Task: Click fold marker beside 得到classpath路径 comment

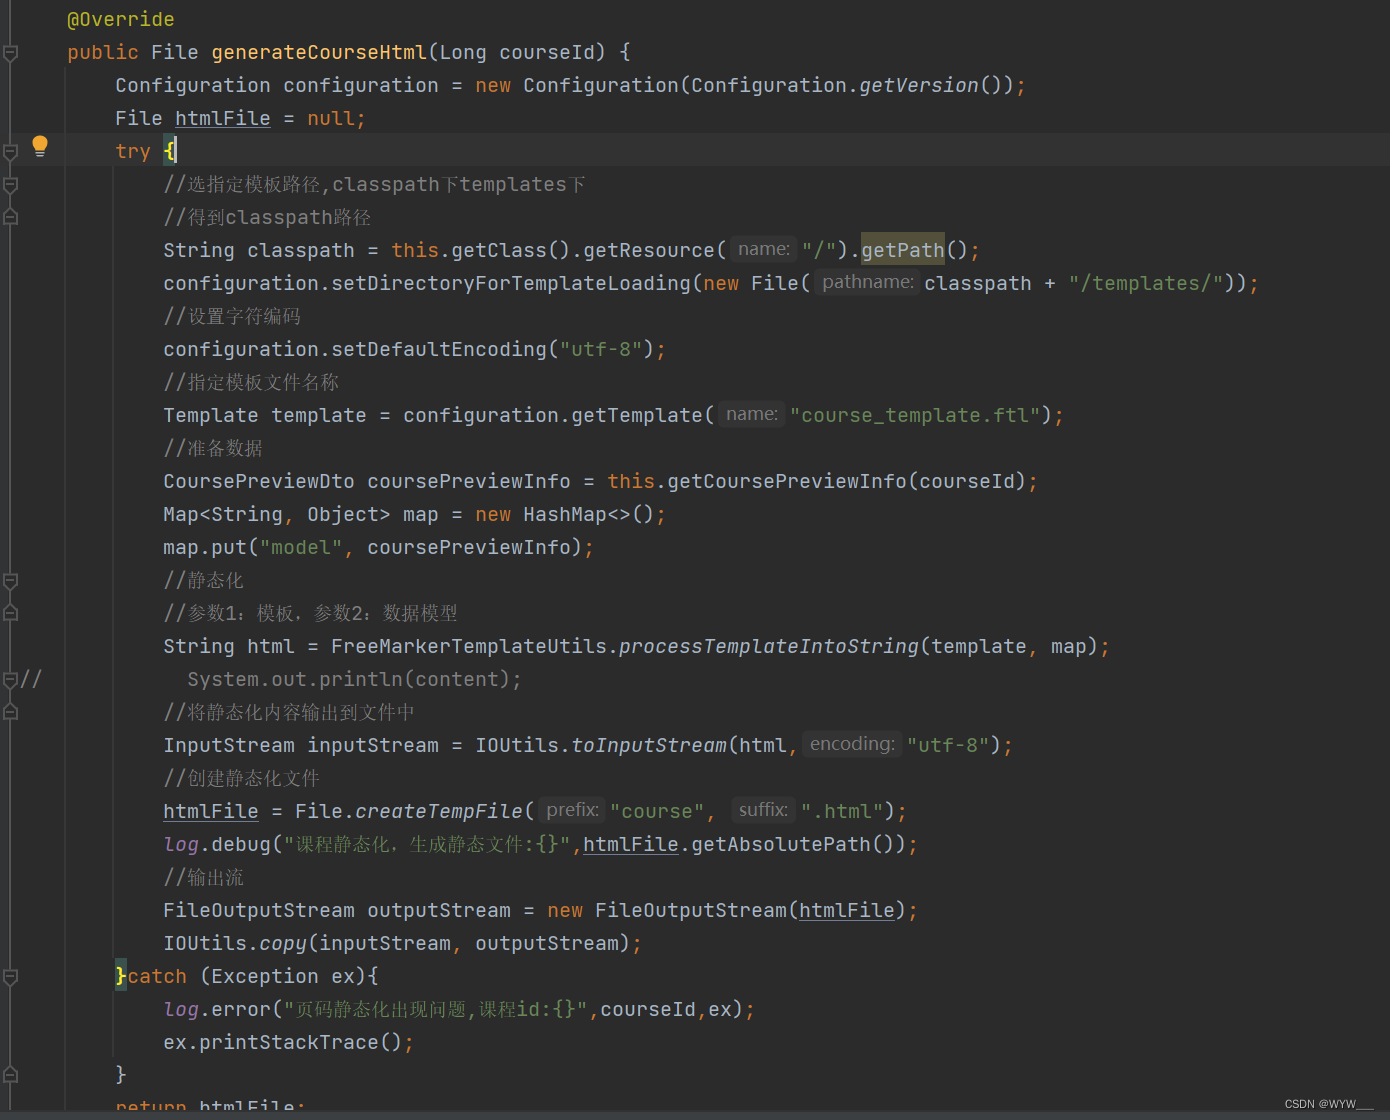Action: (10, 216)
